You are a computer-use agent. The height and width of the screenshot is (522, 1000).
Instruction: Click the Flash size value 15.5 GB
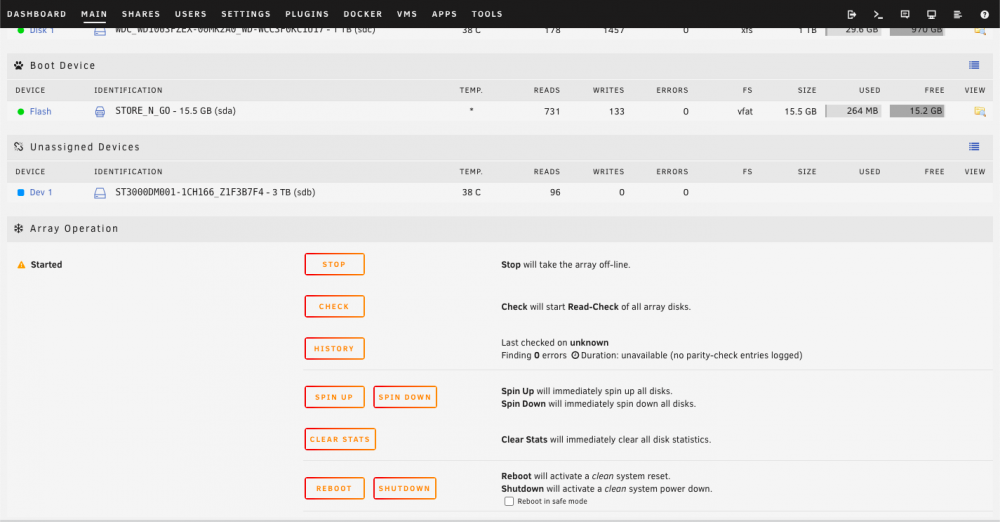tap(800, 112)
